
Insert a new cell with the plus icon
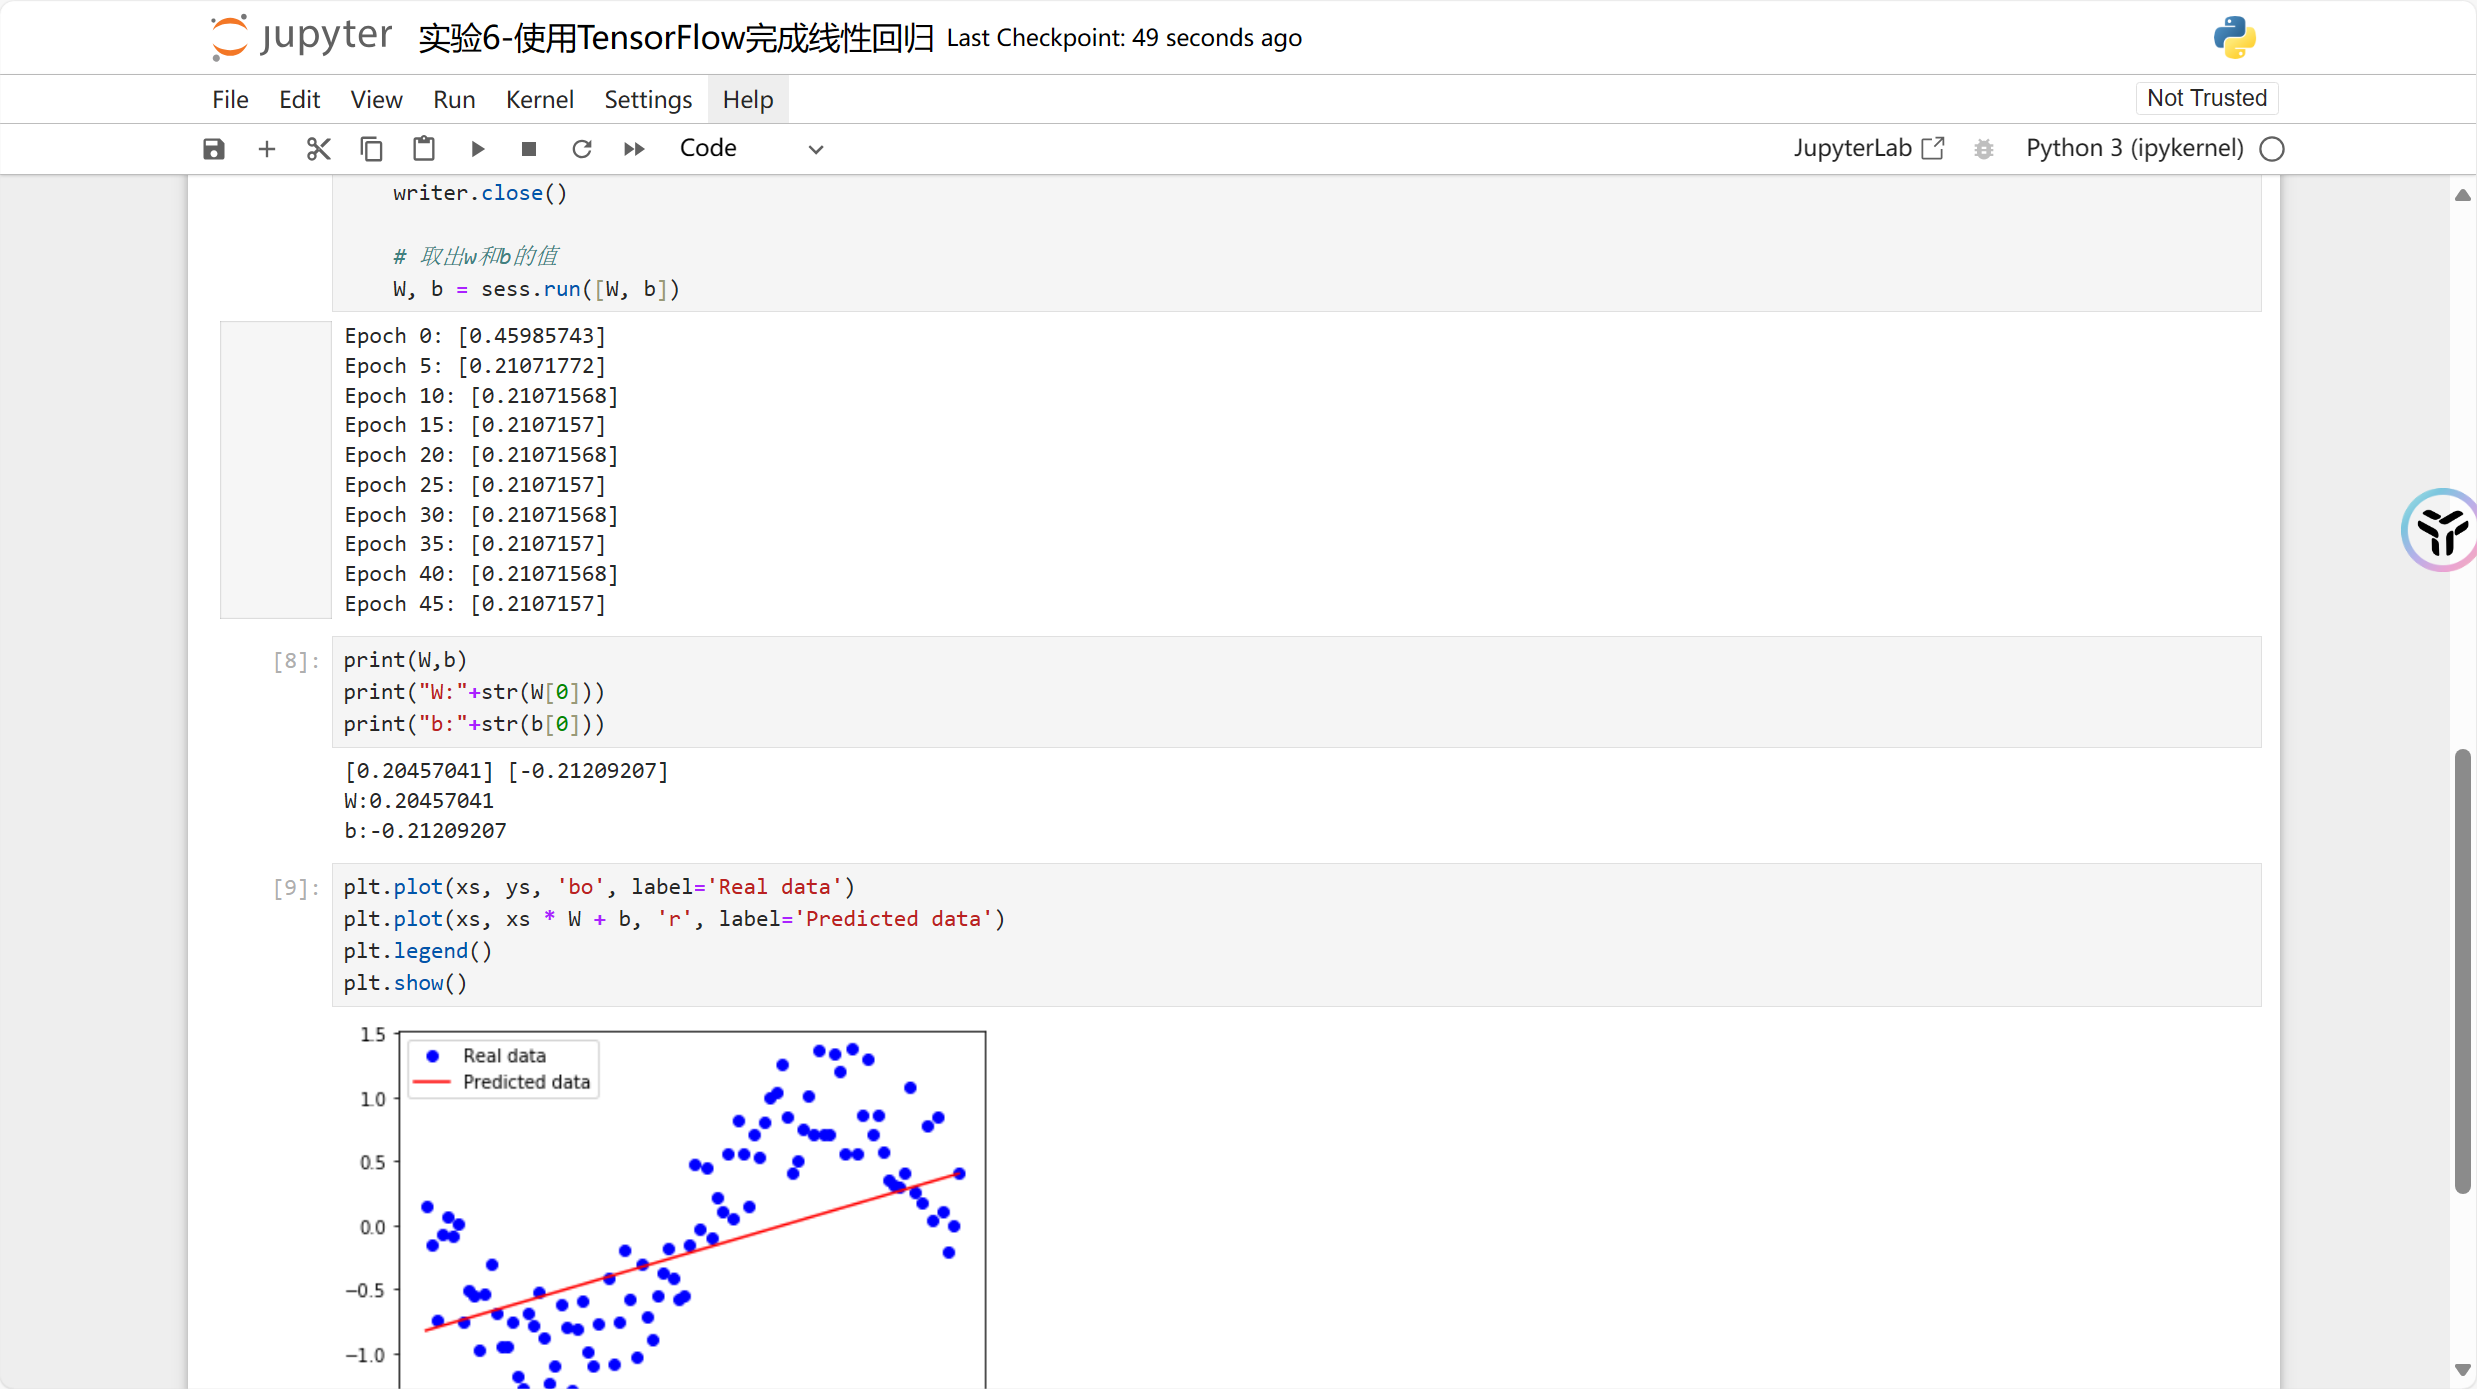coord(266,149)
